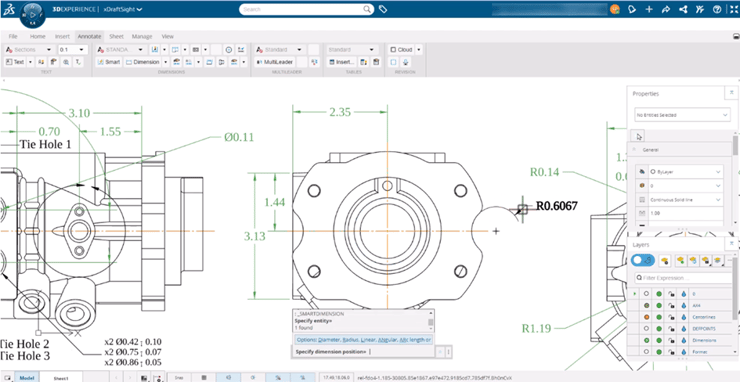Select the Dimension tool in ribbon

click(143, 62)
